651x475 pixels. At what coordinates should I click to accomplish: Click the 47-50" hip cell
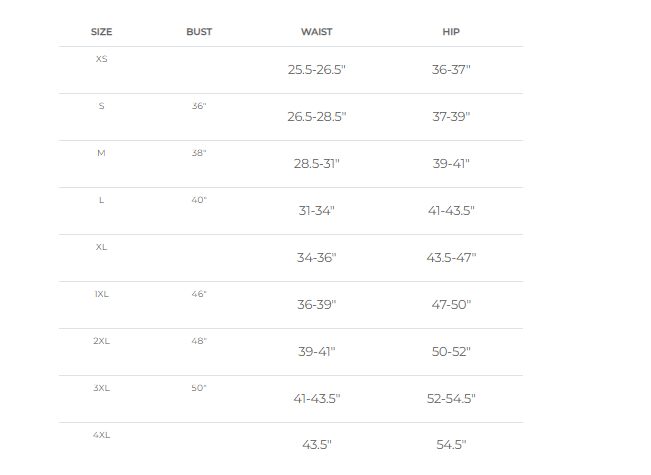pos(451,305)
